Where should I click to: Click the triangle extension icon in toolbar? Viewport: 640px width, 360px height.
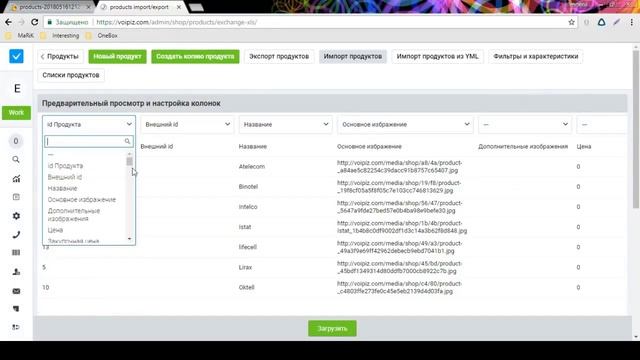click(x=602, y=22)
